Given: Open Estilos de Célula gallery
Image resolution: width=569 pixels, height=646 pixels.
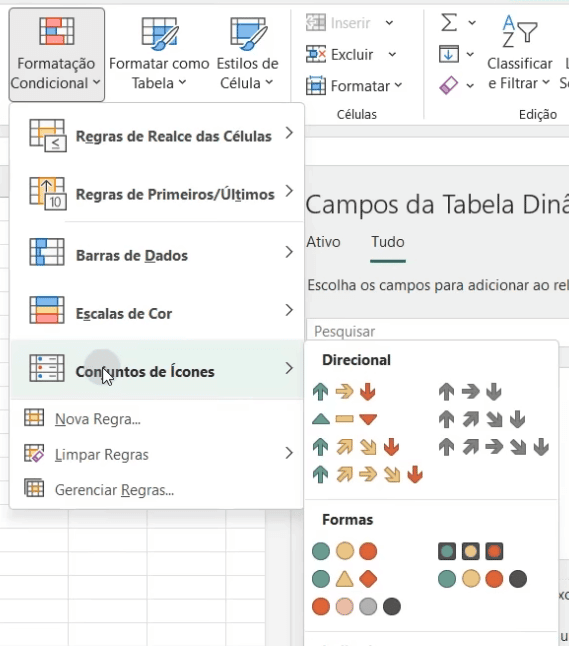Looking at the screenshot, I should (x=247, y=54).
